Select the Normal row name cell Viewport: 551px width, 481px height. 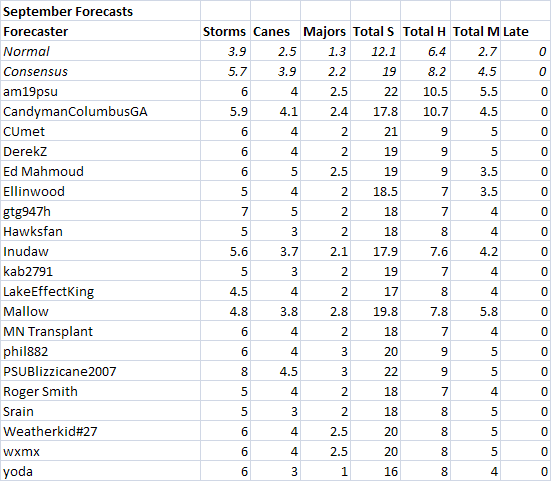tap(101, 51)
